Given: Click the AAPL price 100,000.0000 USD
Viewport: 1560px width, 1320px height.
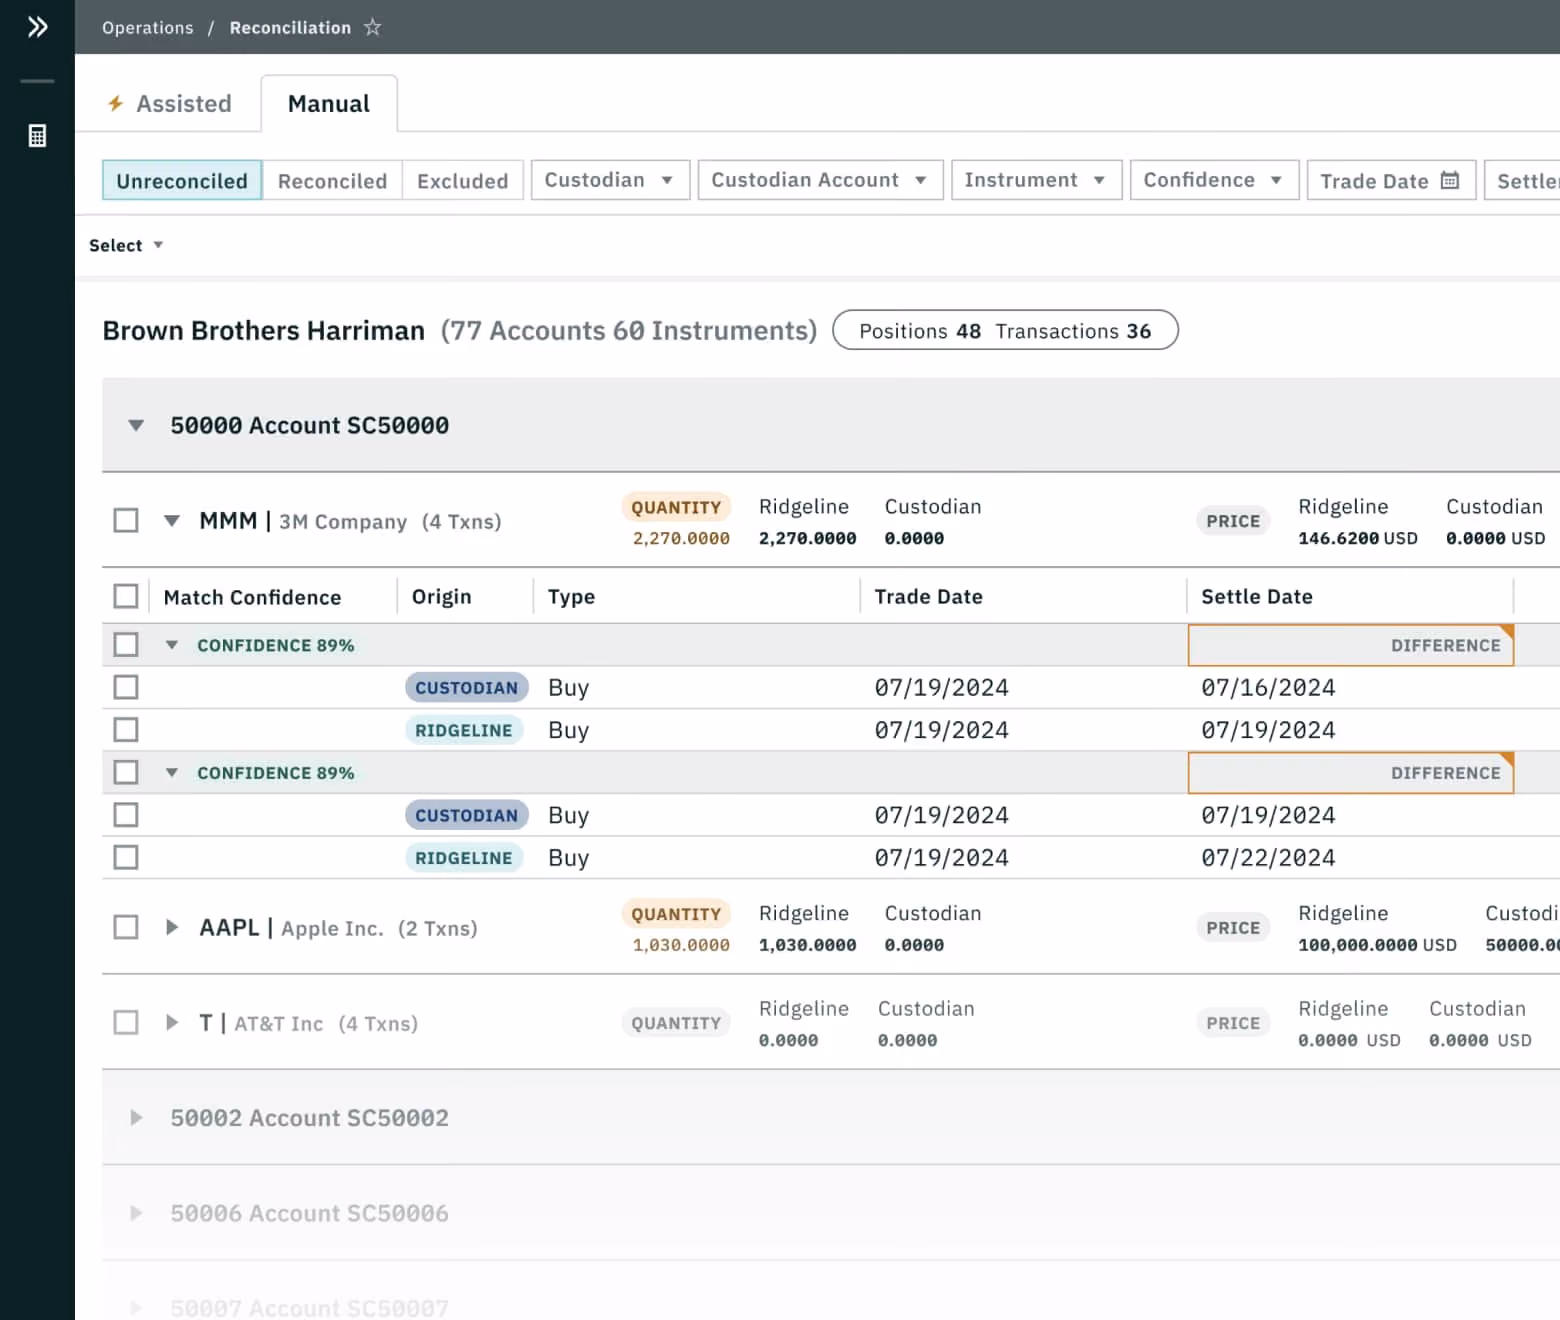Looking at the screenshot, I should (1377, 945).
